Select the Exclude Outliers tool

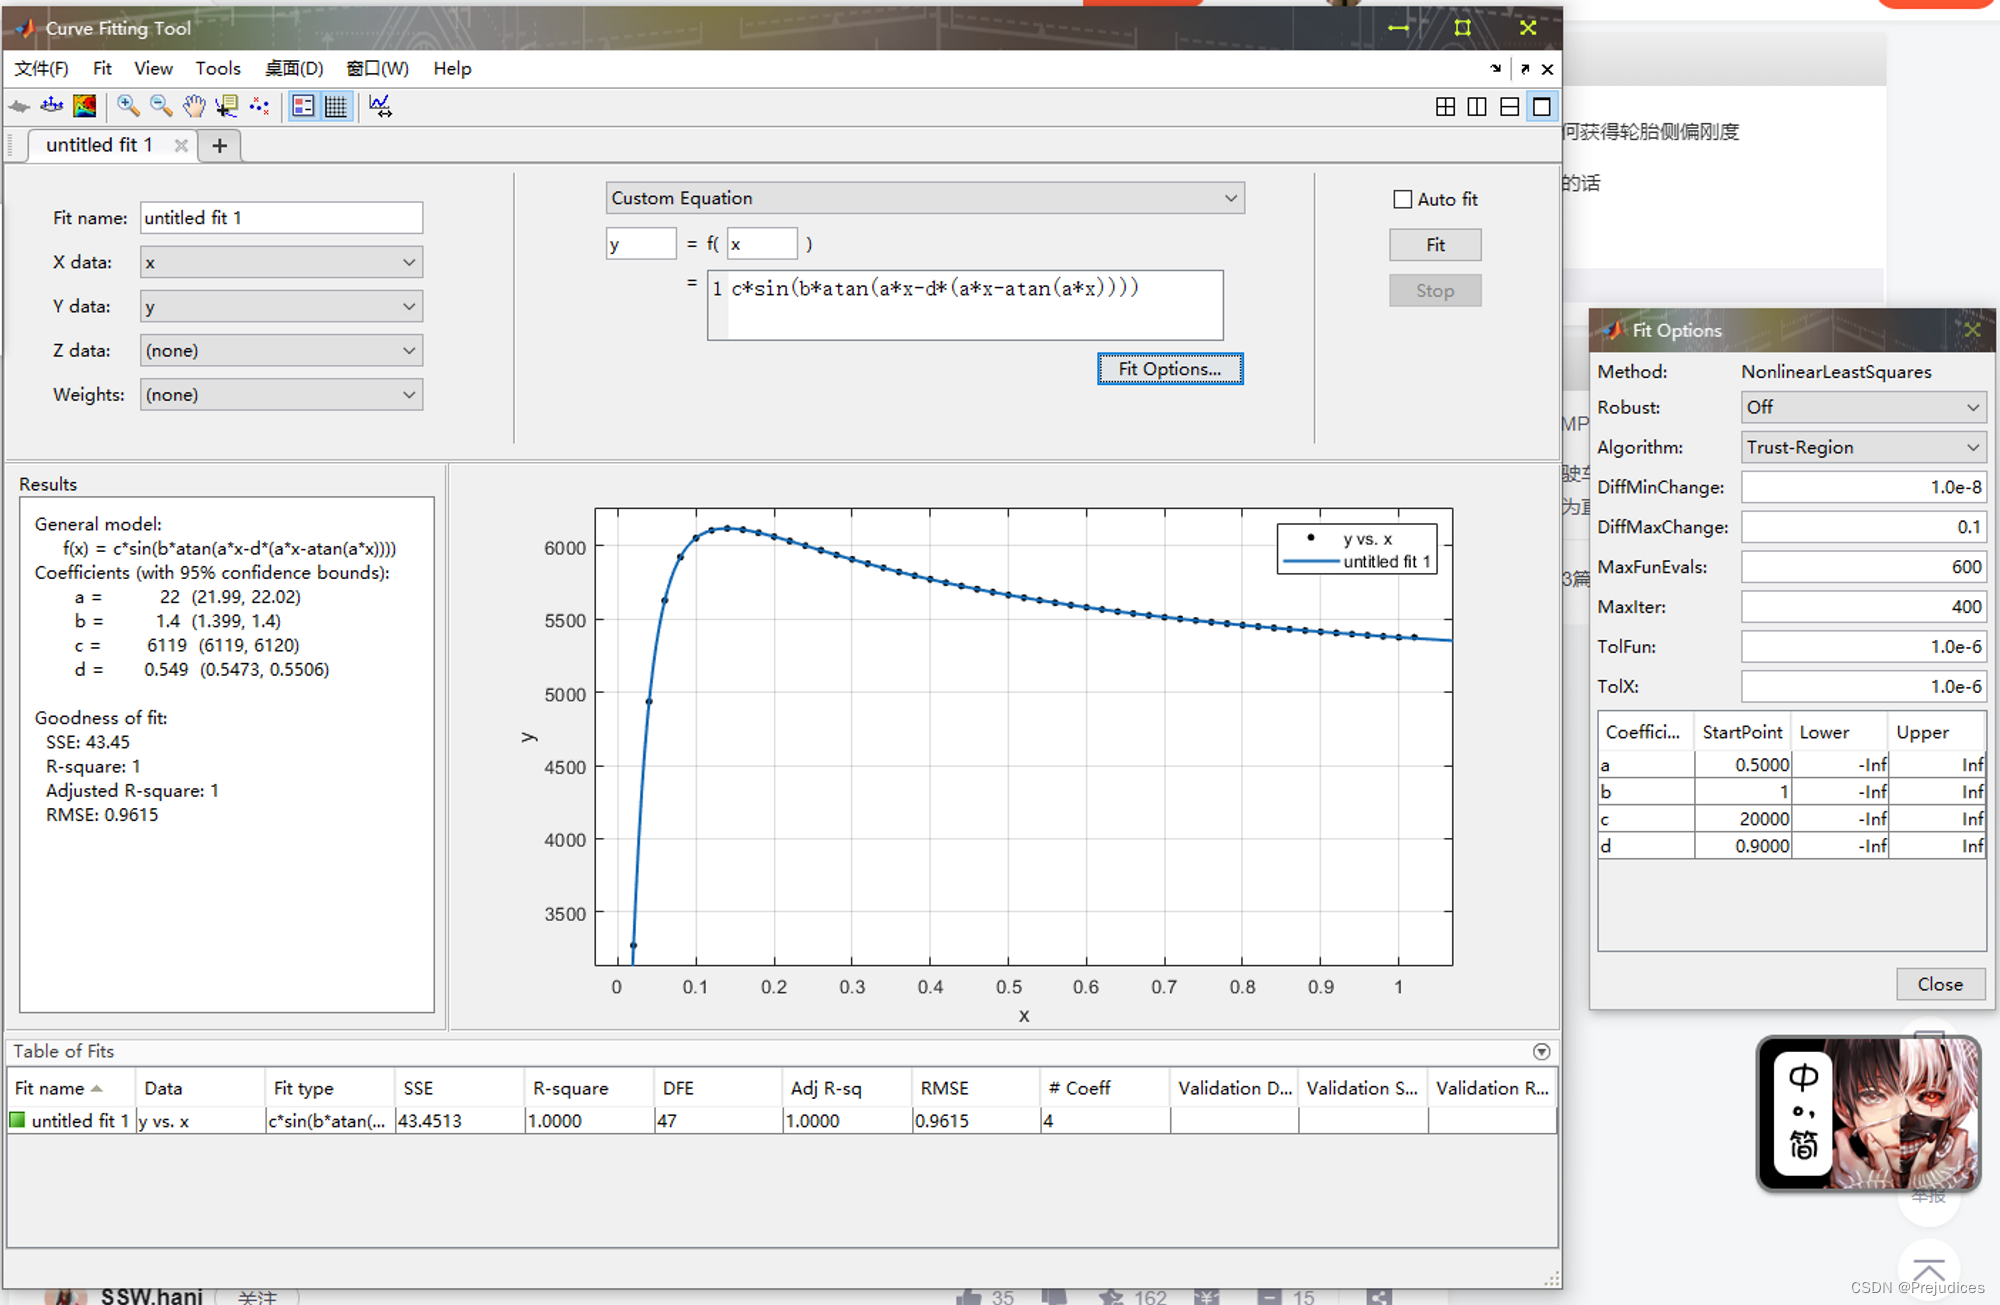[x=259, y=106]
